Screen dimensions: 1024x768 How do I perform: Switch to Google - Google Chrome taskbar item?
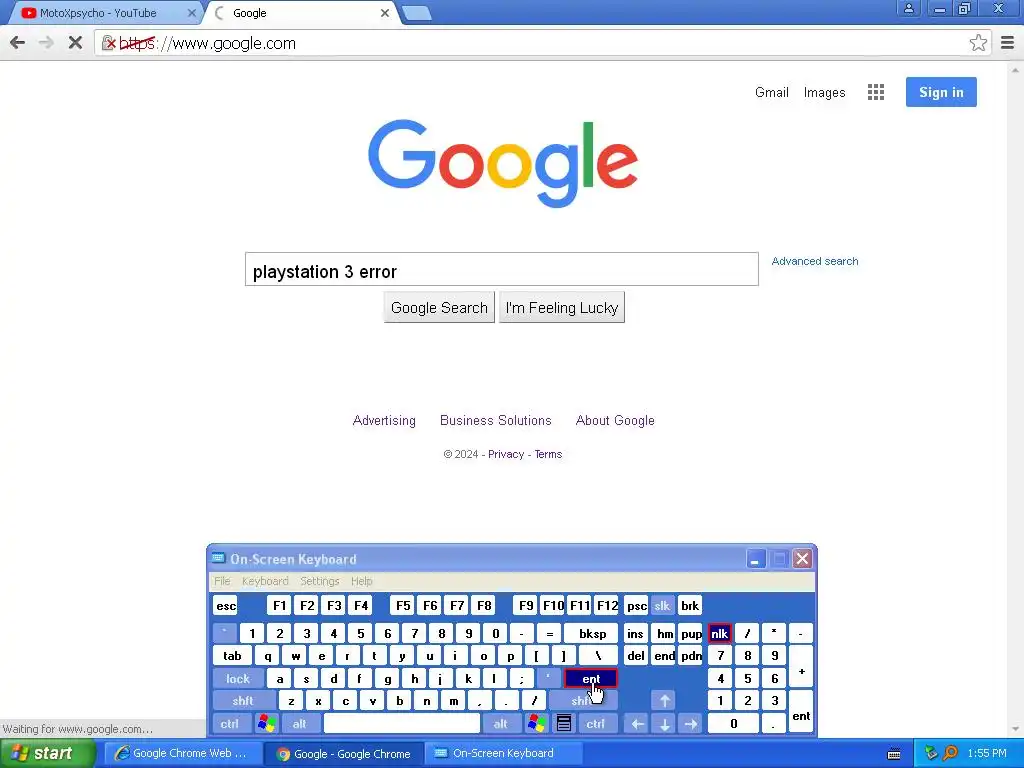(x=344, y=754)
